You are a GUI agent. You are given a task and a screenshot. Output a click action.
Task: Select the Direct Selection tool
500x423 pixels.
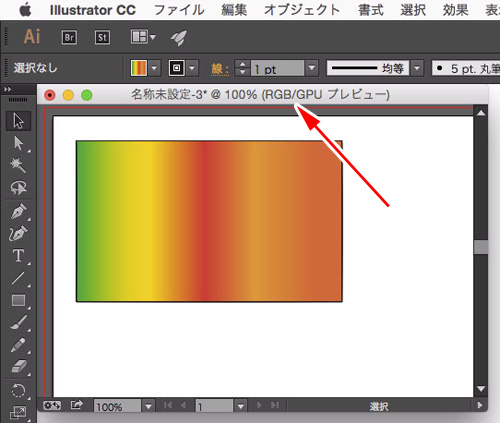click(x=18, y=143)
